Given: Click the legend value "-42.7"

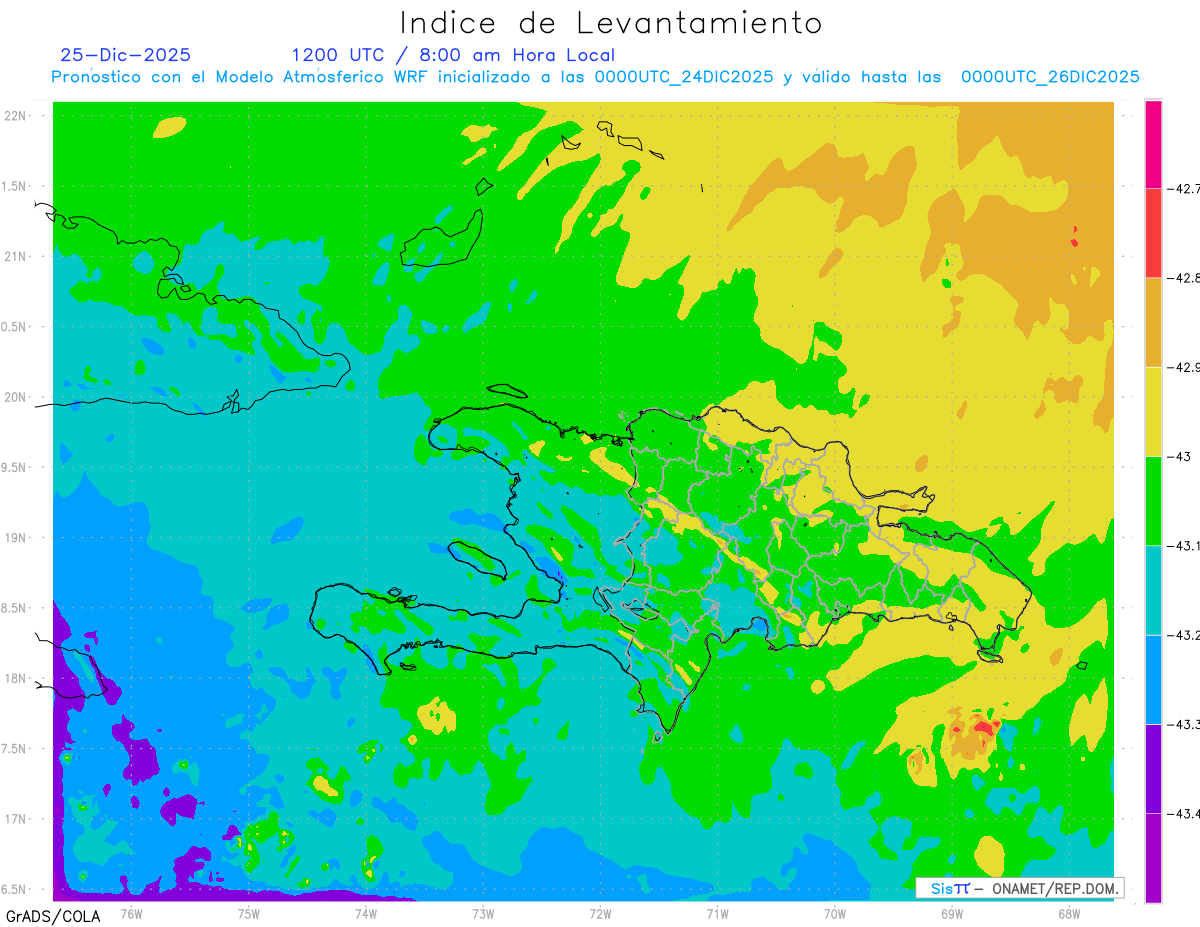Looking at the screenshot, I should point(1184,188).
